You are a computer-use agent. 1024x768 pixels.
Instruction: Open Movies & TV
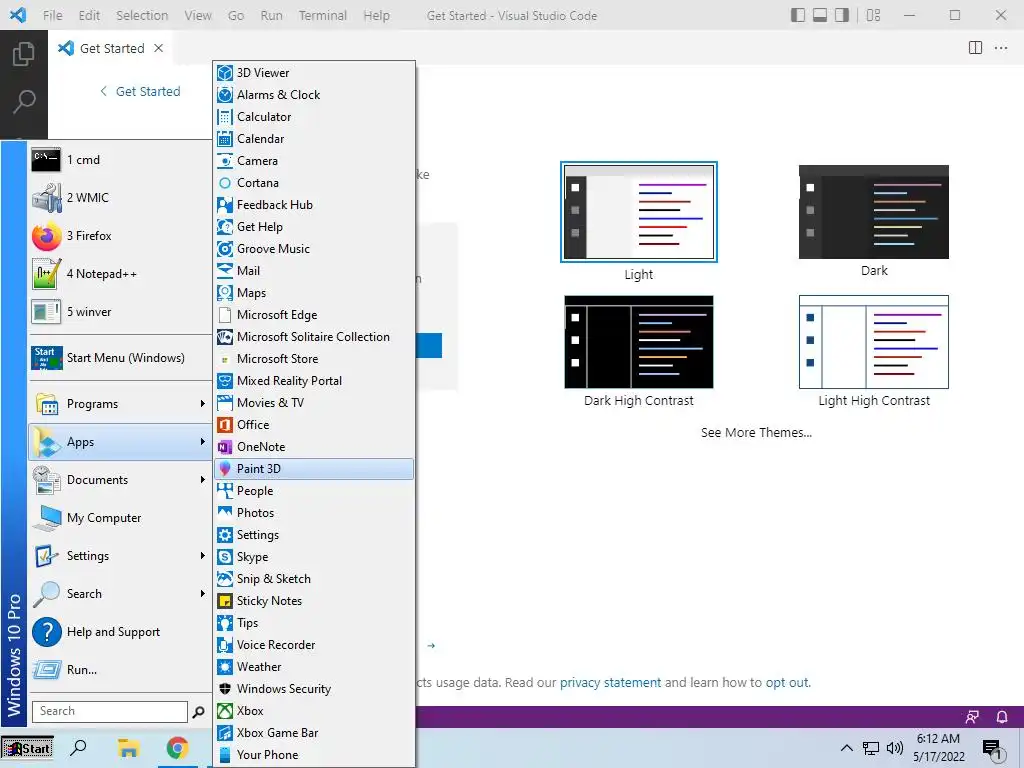(x=314, y=402)
